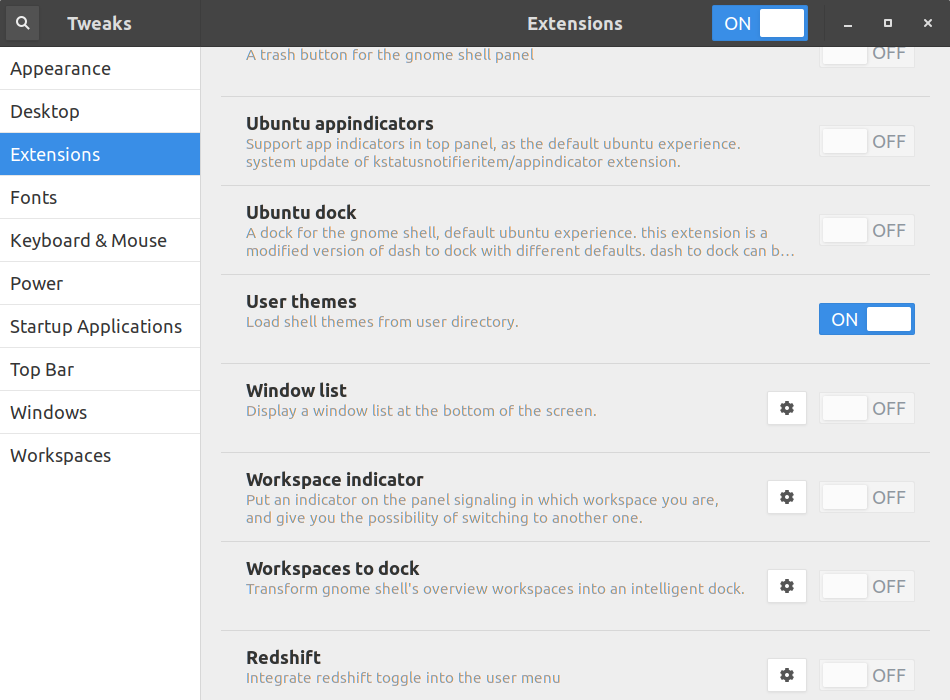Click 'Load shell themes from user directory' text
This screenshot has width=950, height=700.
382,322
